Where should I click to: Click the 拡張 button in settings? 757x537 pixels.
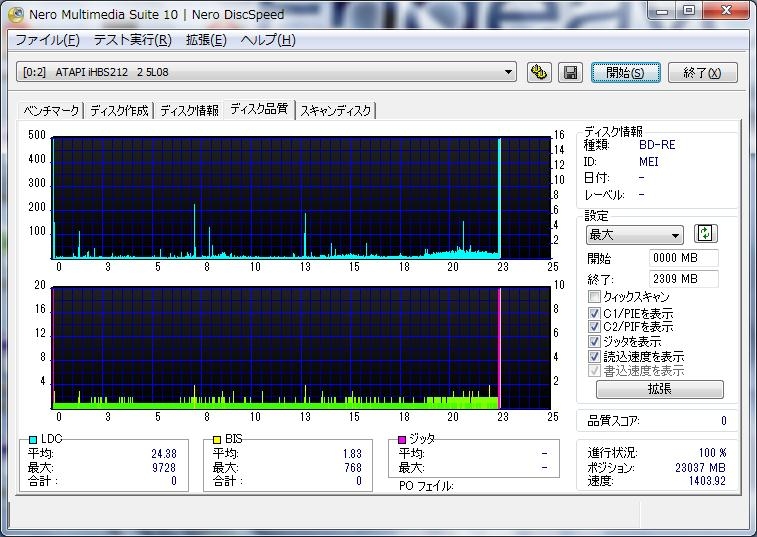[x=659, y=389]
